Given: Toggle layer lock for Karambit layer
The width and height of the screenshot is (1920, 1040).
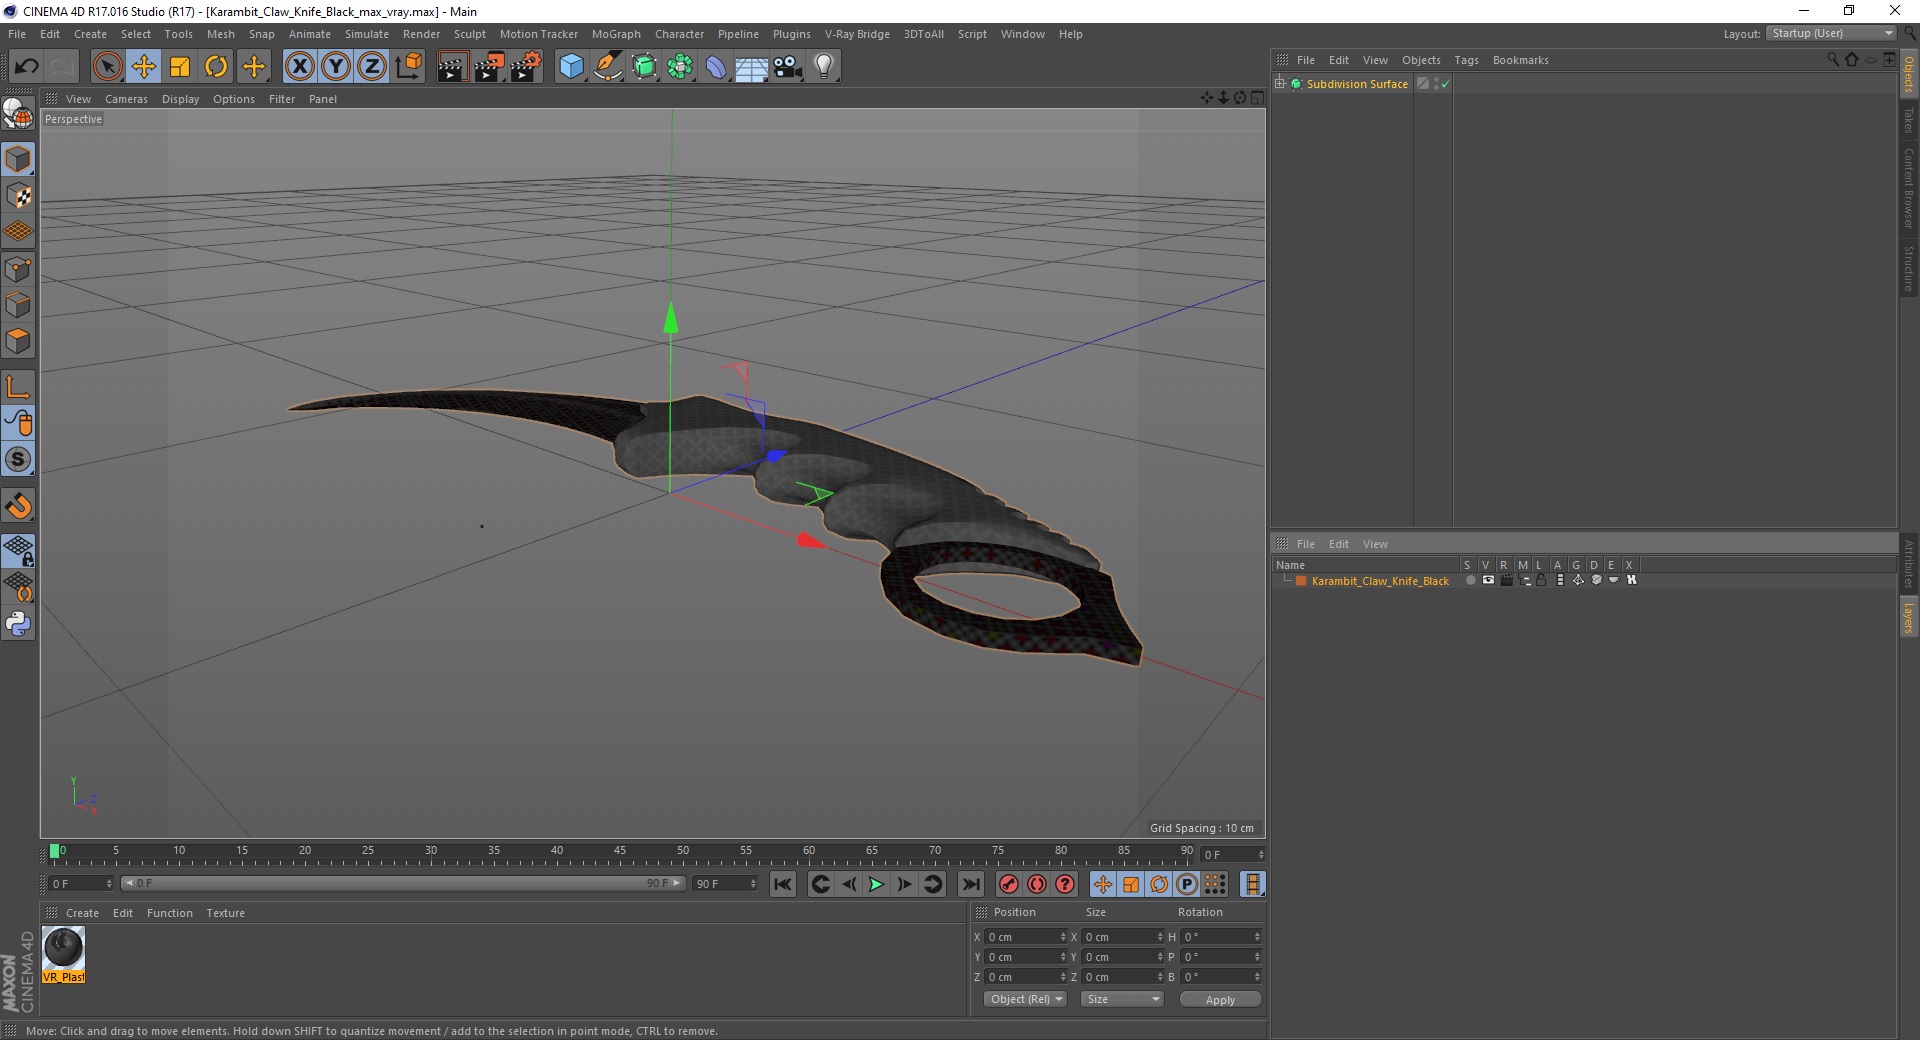Looking at the screenshot, I should [1542, 580].
